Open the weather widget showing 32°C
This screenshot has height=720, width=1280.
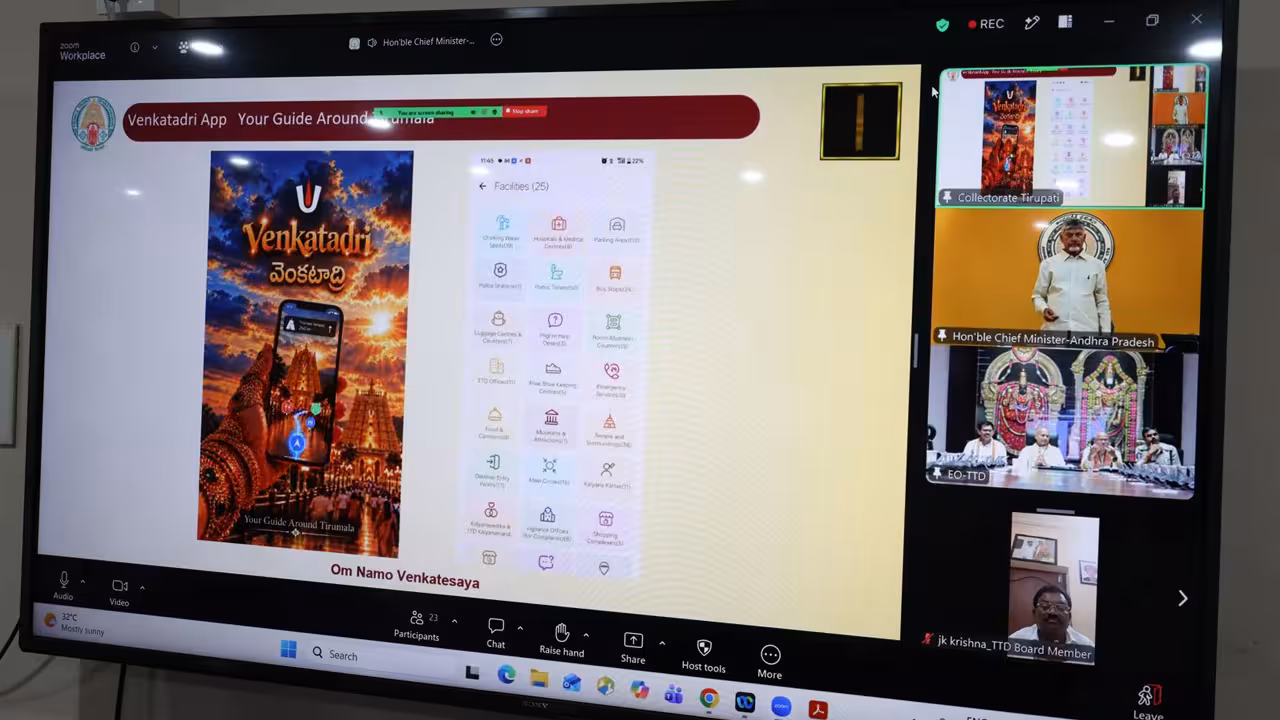(76, 623)
